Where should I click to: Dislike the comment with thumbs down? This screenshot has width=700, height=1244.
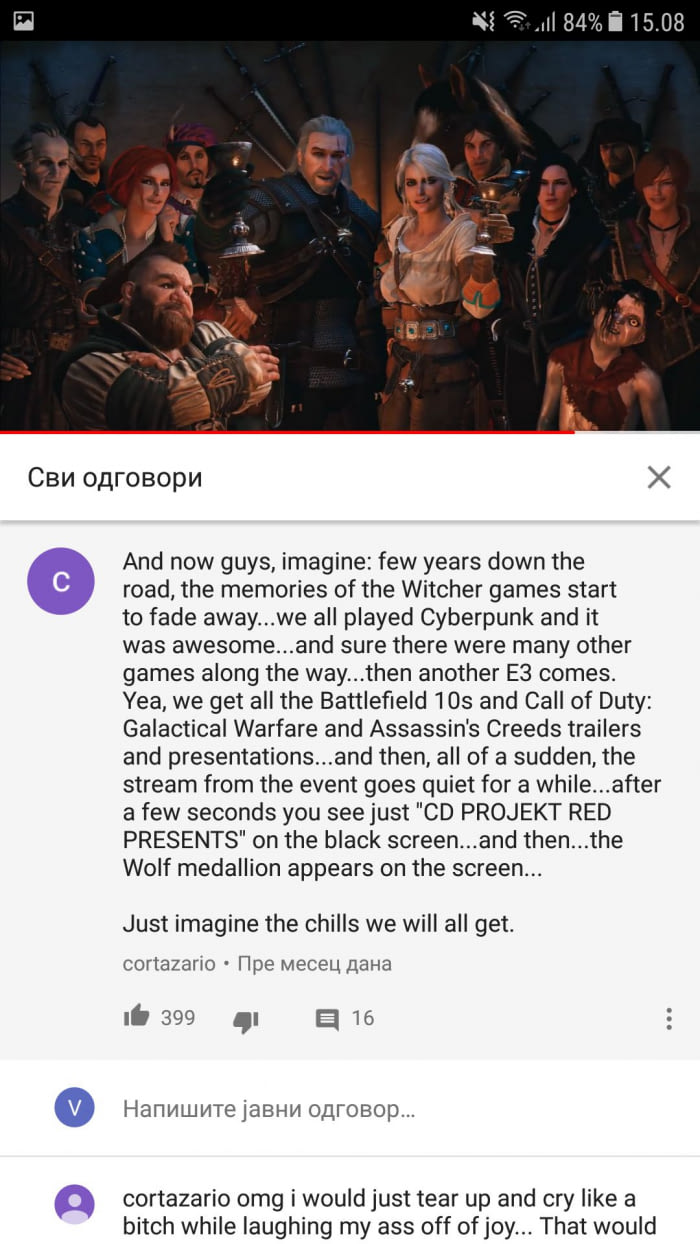[x=246, y=1020]
